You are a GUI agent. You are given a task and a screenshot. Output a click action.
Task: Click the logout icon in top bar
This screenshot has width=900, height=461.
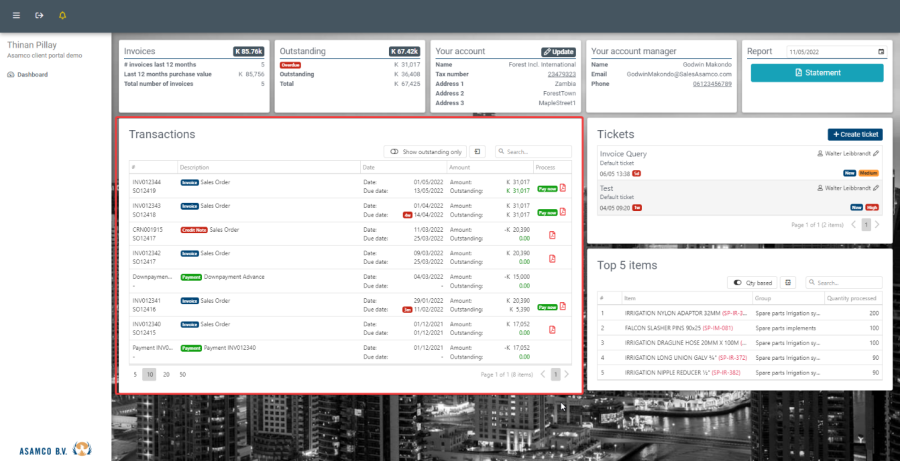click(39, 16)
